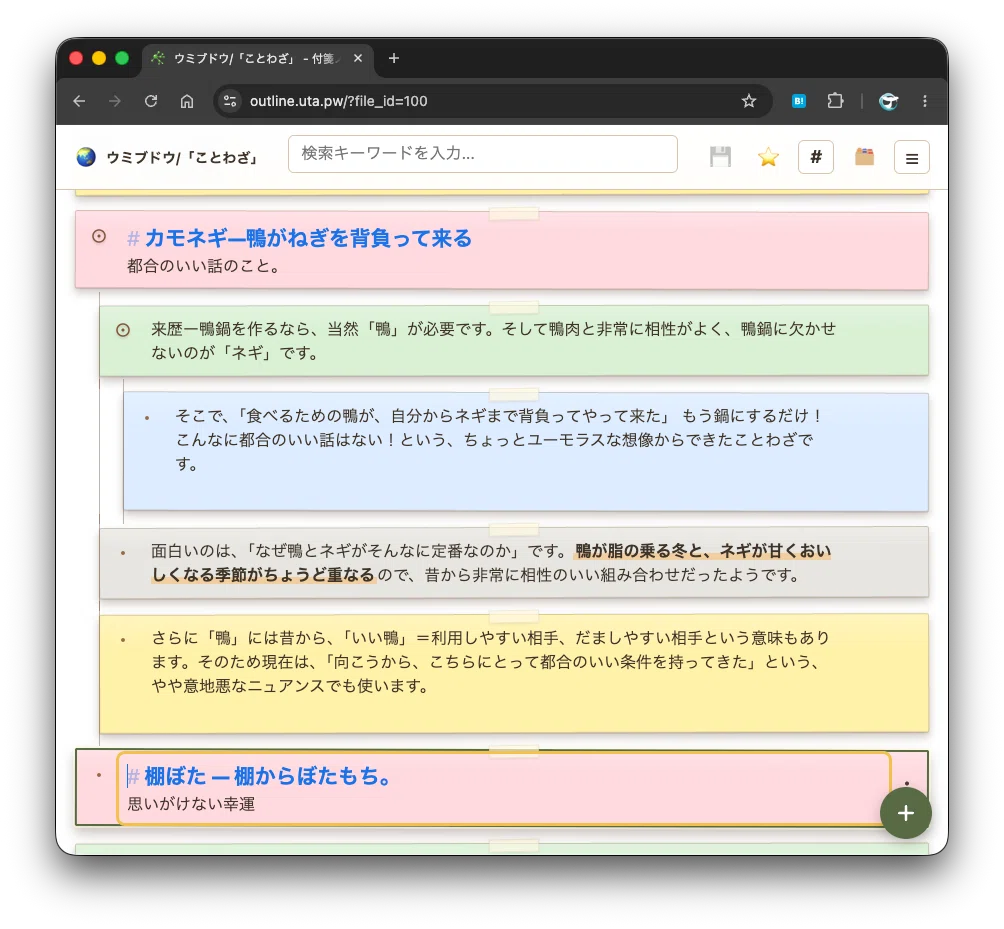Screen dimensions: 1004x929
Task: Click the three-dot options on 棚ぼた note
Action: (x=907, y=782)
